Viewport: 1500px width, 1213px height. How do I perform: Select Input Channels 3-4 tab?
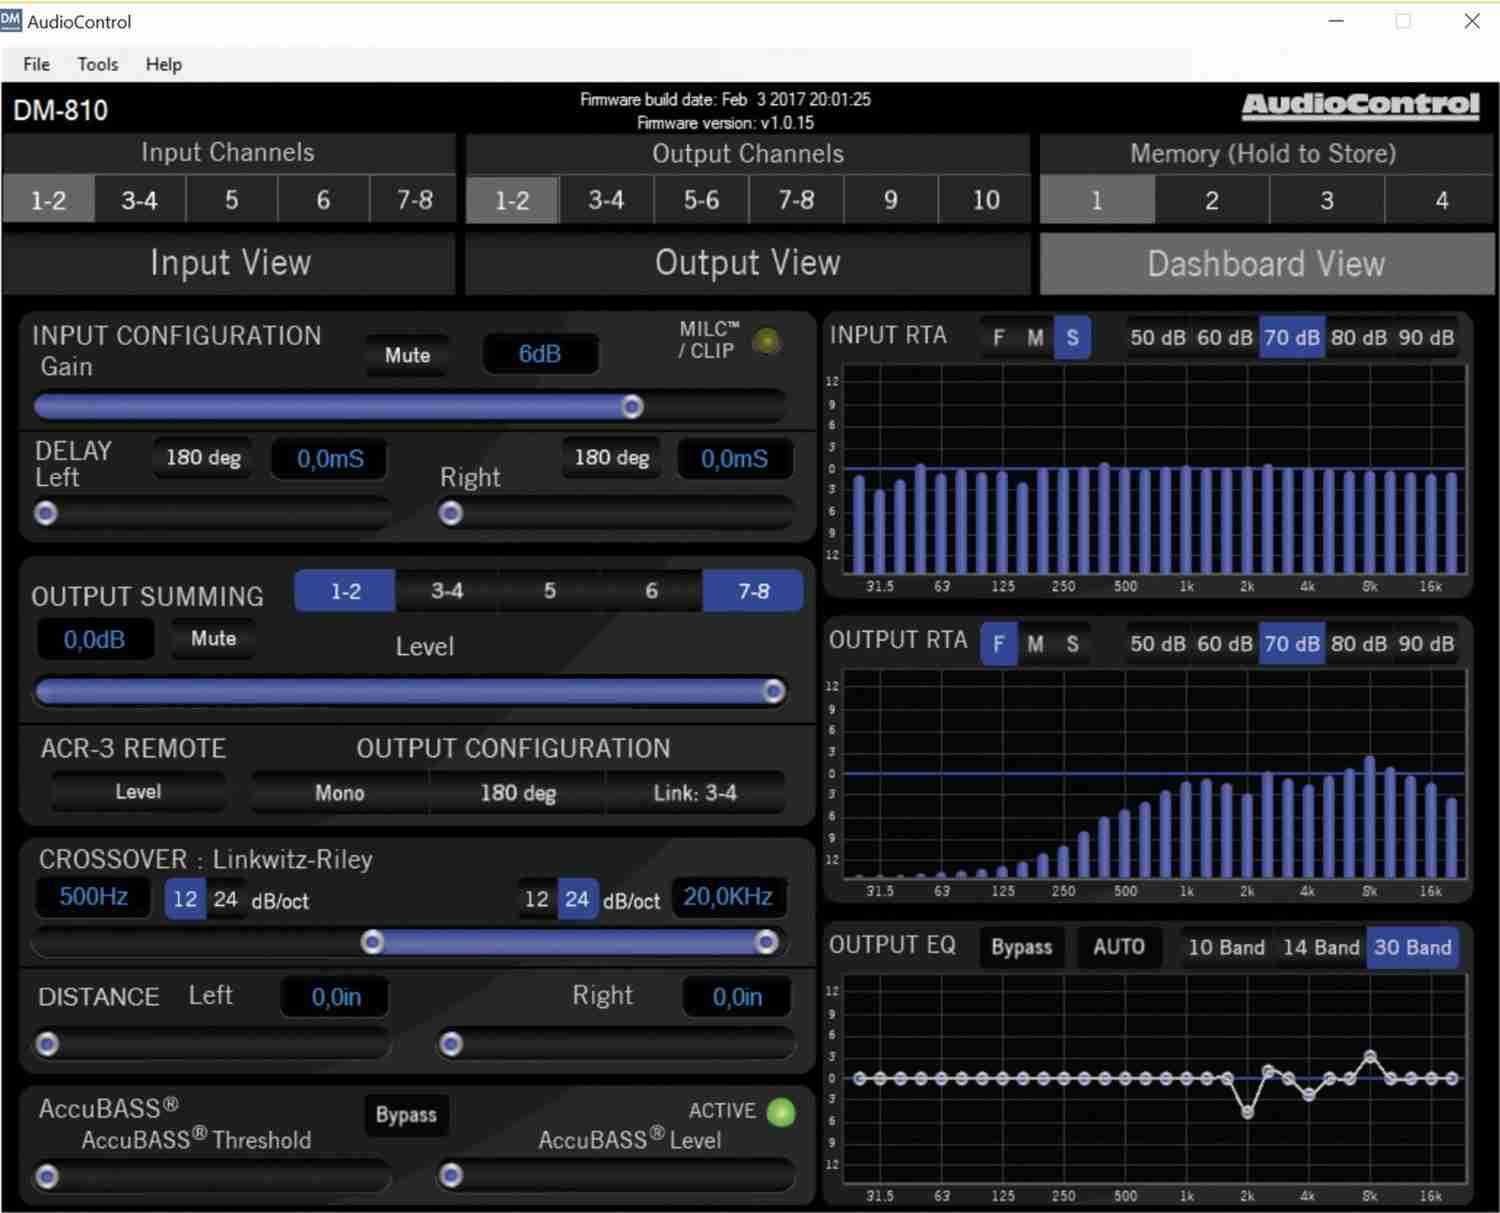[x=139, y=200]
